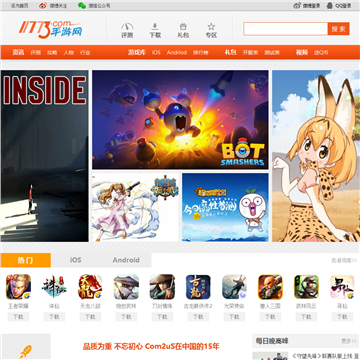Image resolution: width=360 pixels, height=360 pixels.
Task: Click 去游戏库>> link beside the tabs
Action: pyautogui.click(x=344, y=260)
